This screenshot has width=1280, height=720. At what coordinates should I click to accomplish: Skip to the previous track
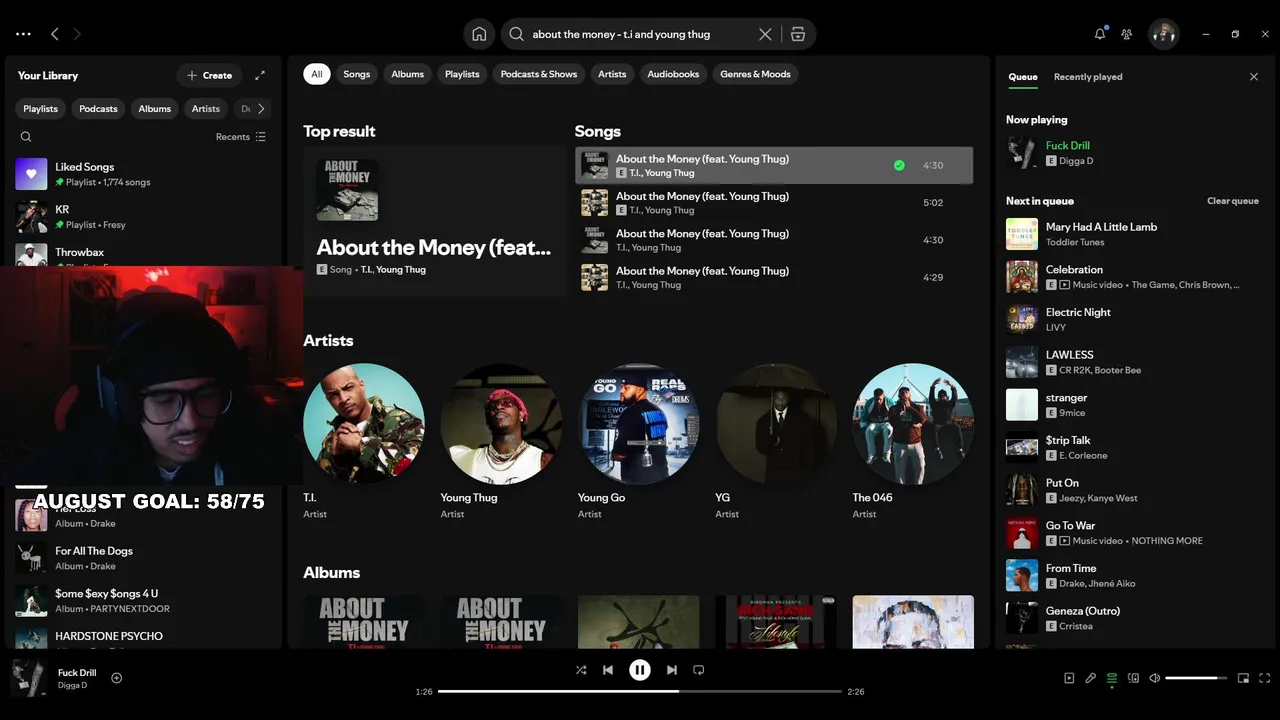click(608, 670)
